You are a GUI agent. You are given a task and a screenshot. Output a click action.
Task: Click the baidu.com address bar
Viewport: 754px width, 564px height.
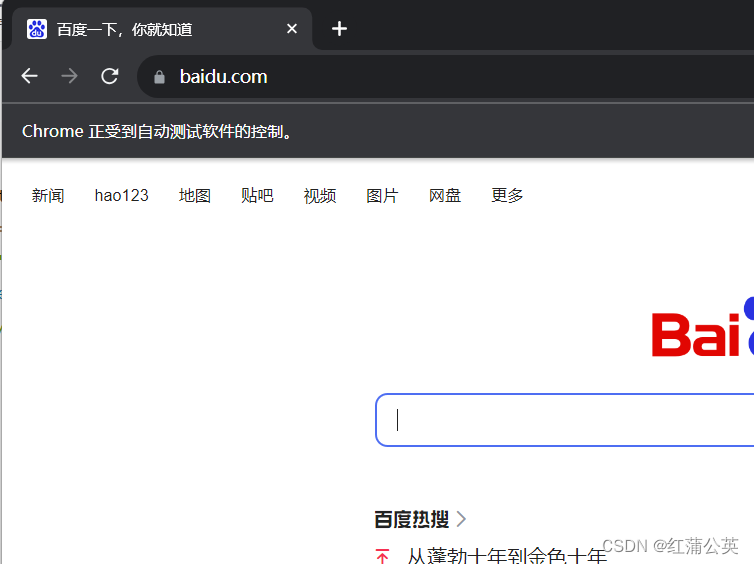[x=445, y=76]
